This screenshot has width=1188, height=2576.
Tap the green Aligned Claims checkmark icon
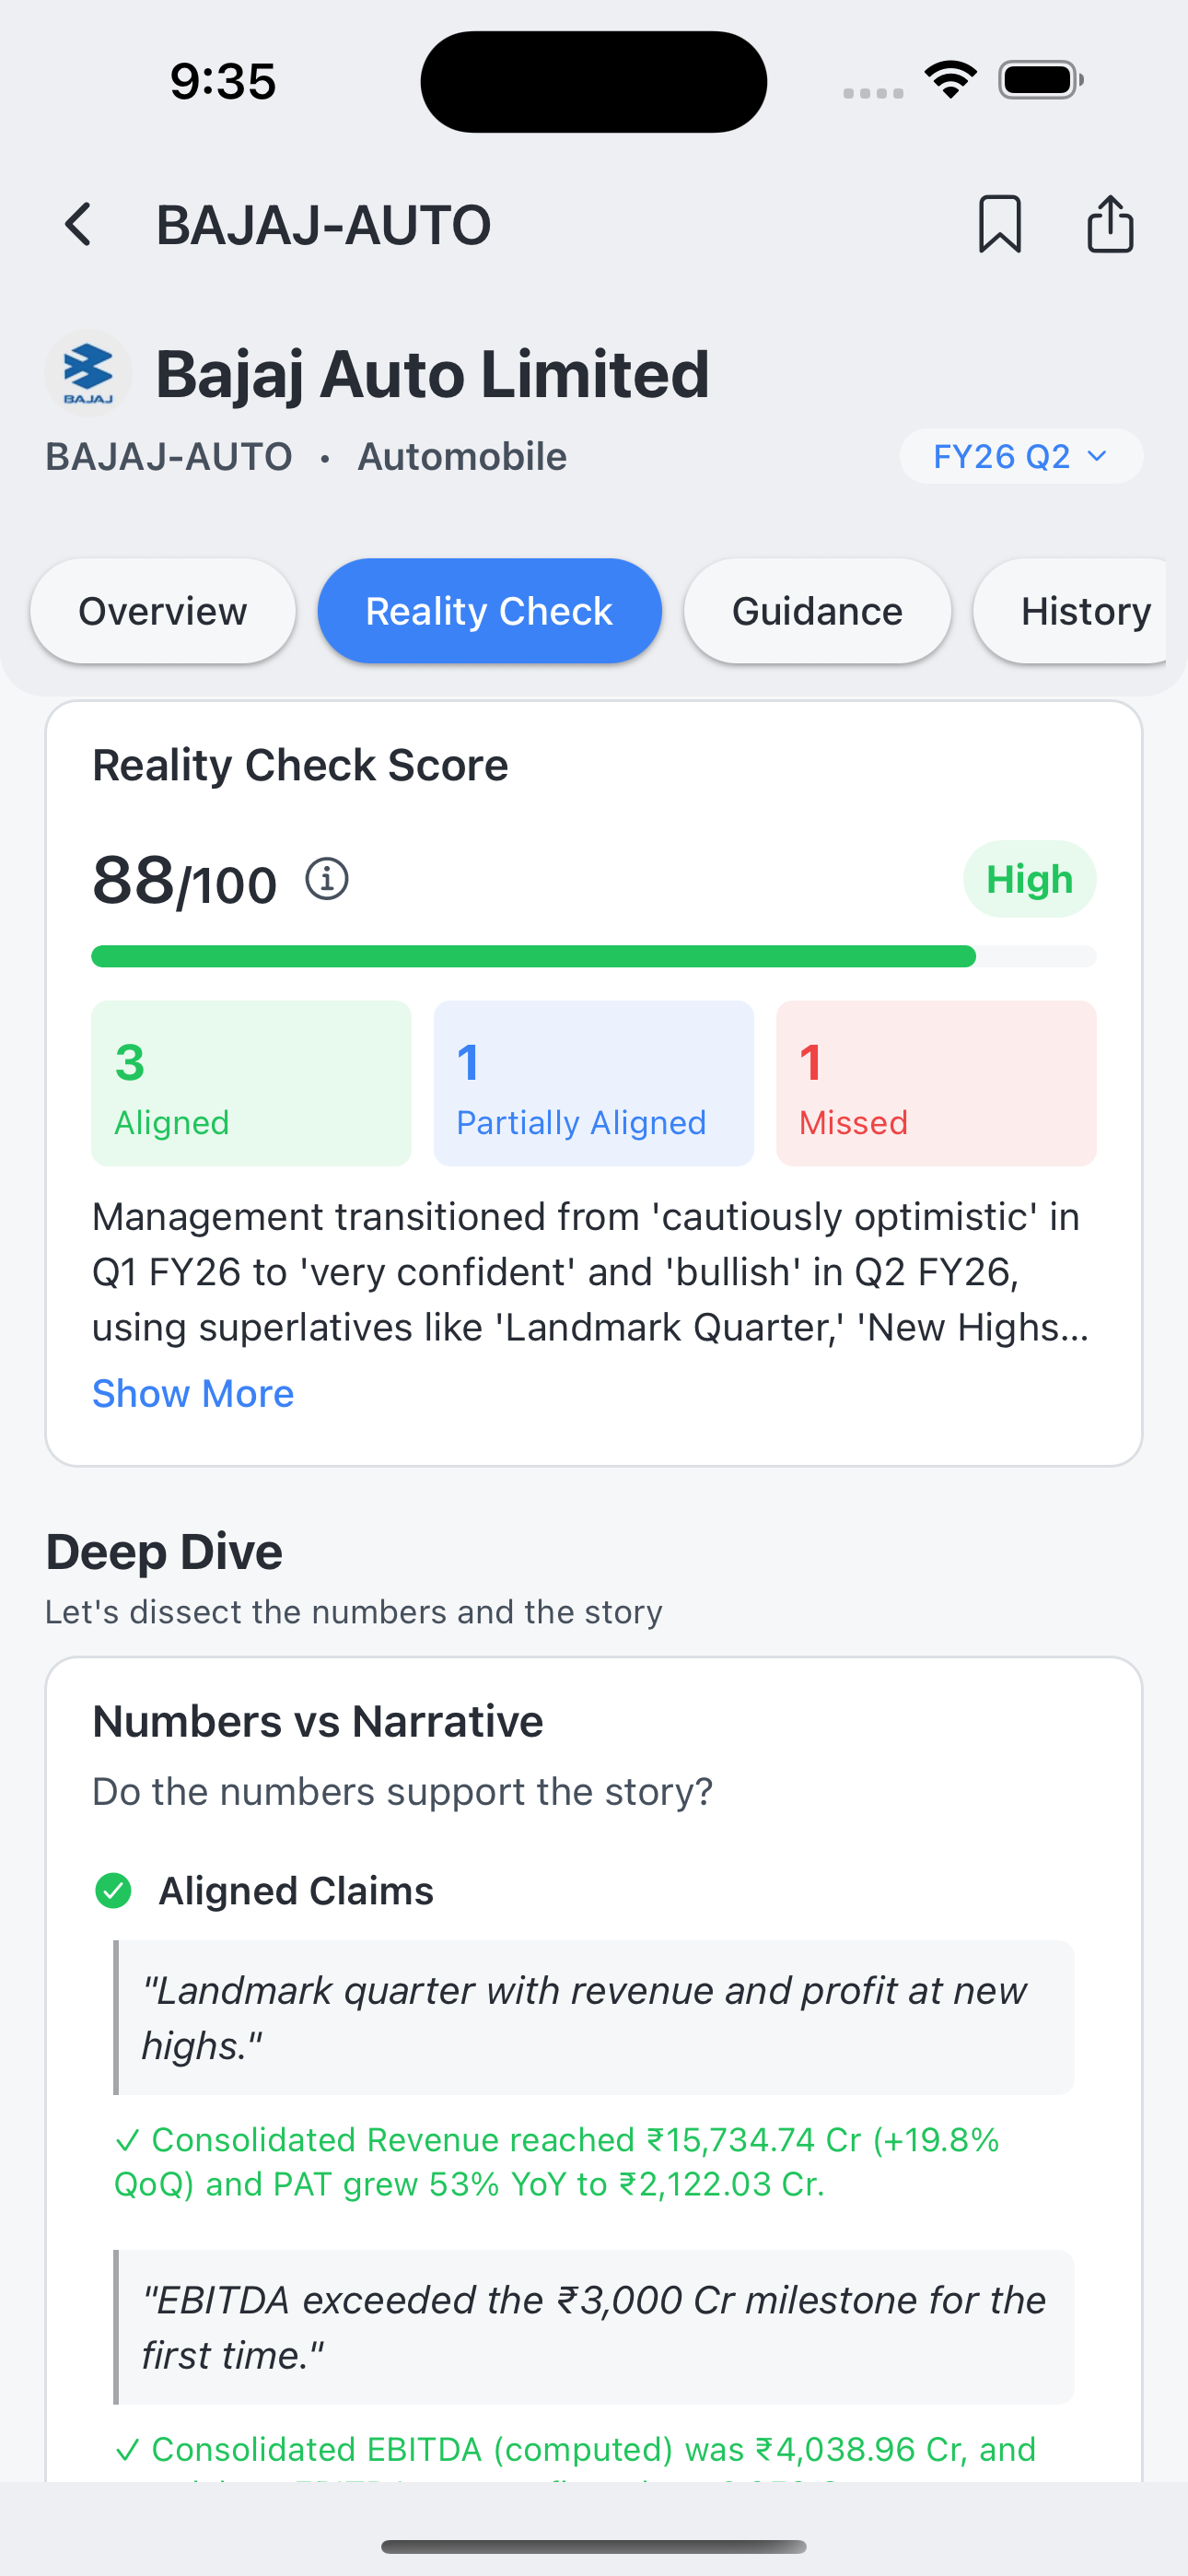(x=114, y=1890)
